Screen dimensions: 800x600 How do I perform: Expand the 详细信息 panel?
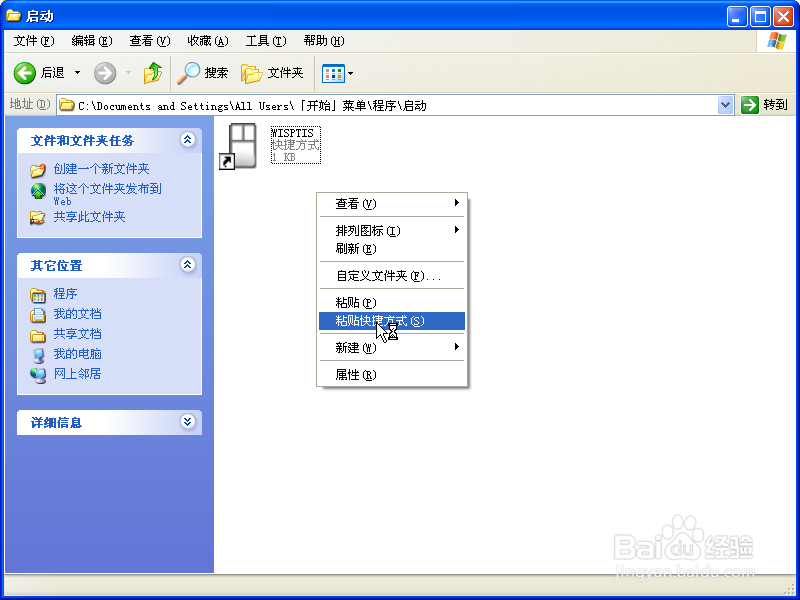pyautogui.click(x=188, y=422)
